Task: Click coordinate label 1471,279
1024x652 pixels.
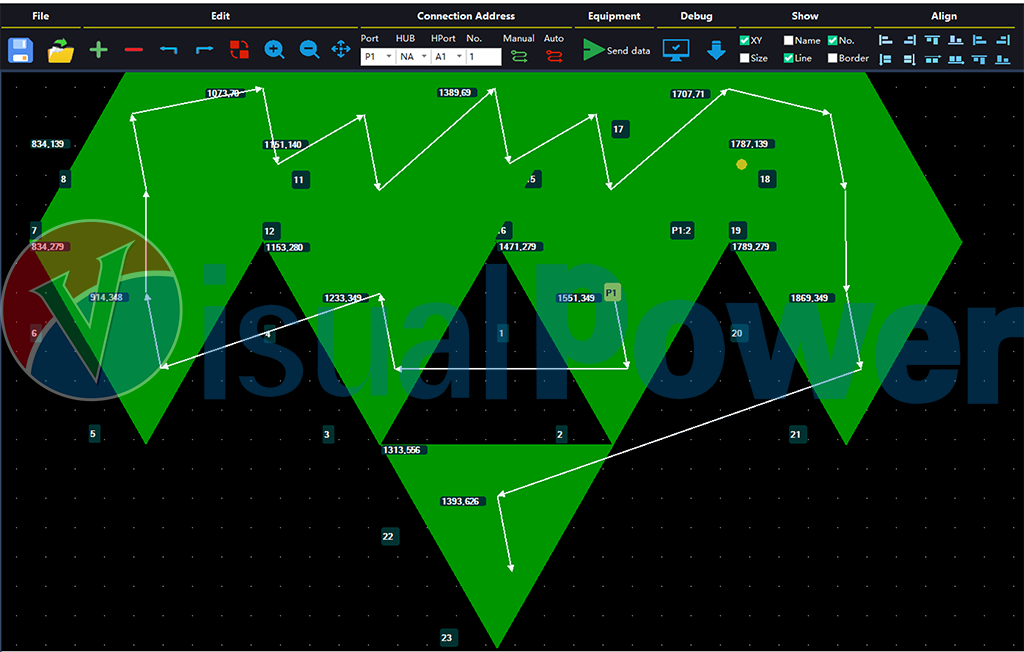Action: click(520, 247)
